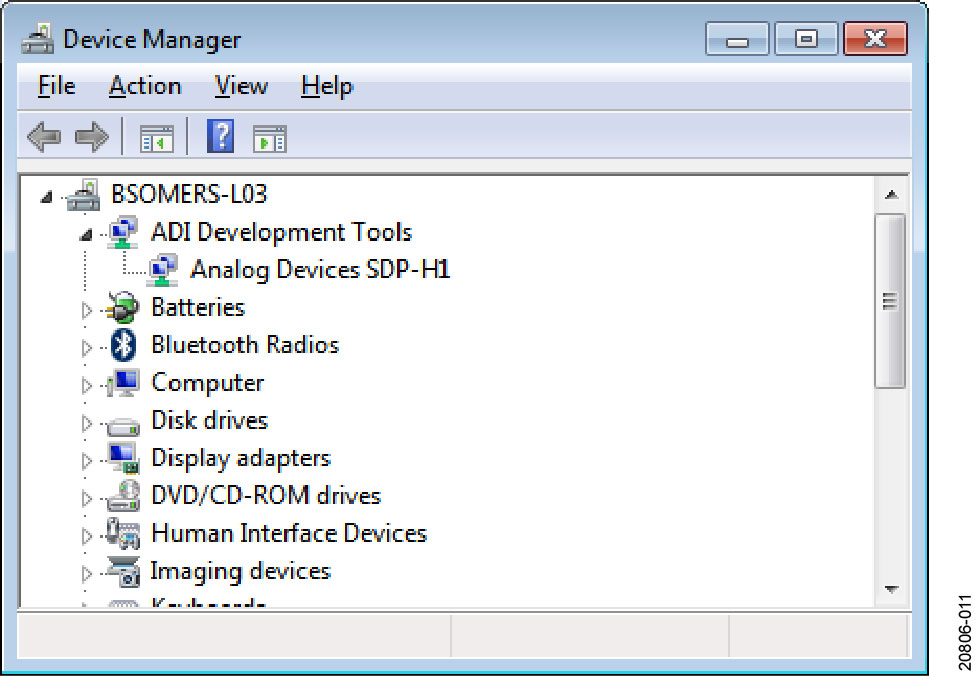Expand the Imaging devices node
Image resolution: width=977 pixels, height=676 pixels.
[87, 573]
